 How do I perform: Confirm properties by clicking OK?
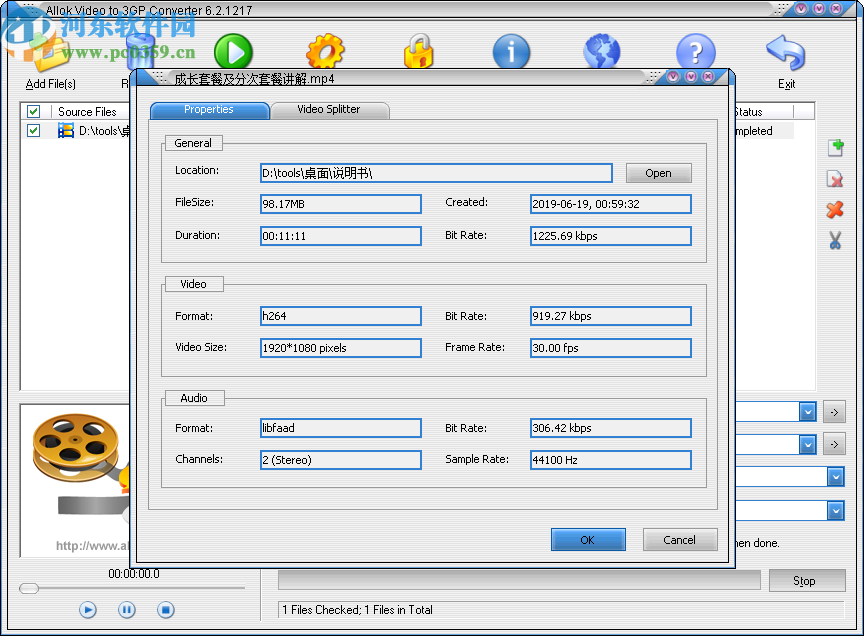coord(588,539)
